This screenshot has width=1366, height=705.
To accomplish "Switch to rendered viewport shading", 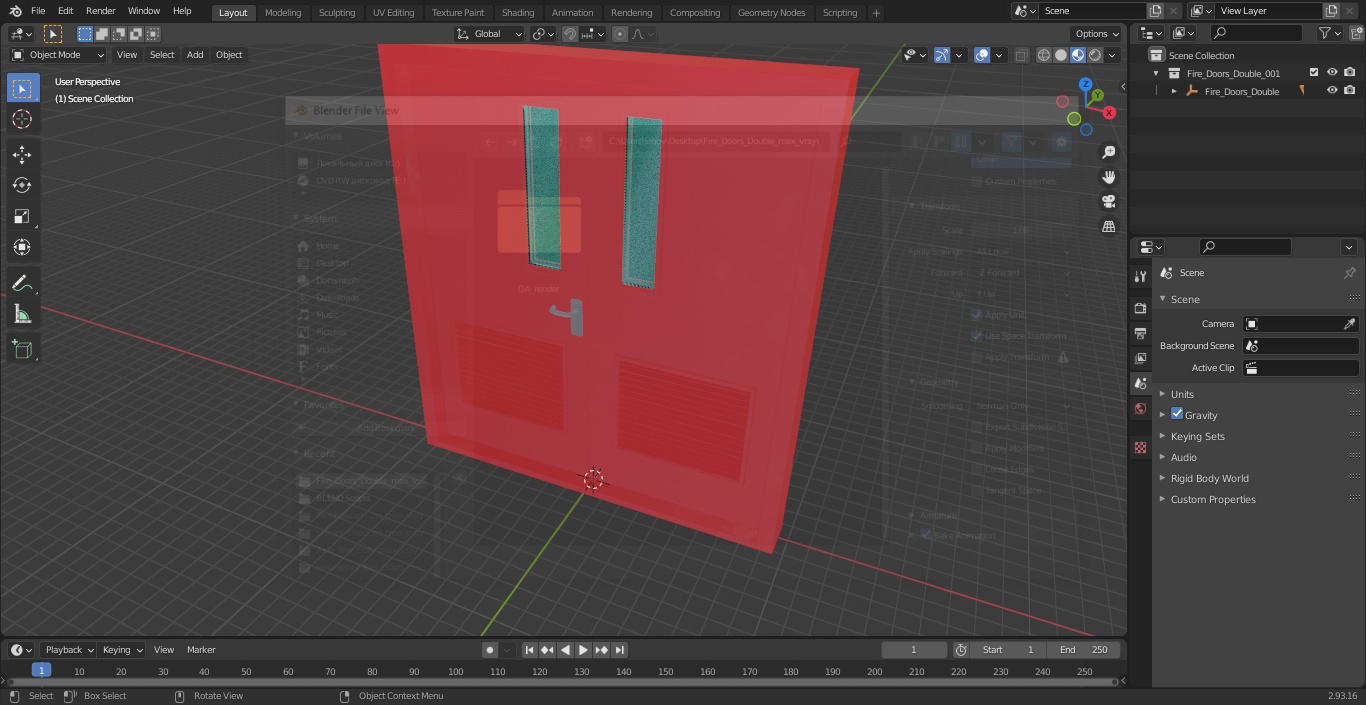I will tap(1095, 55).
